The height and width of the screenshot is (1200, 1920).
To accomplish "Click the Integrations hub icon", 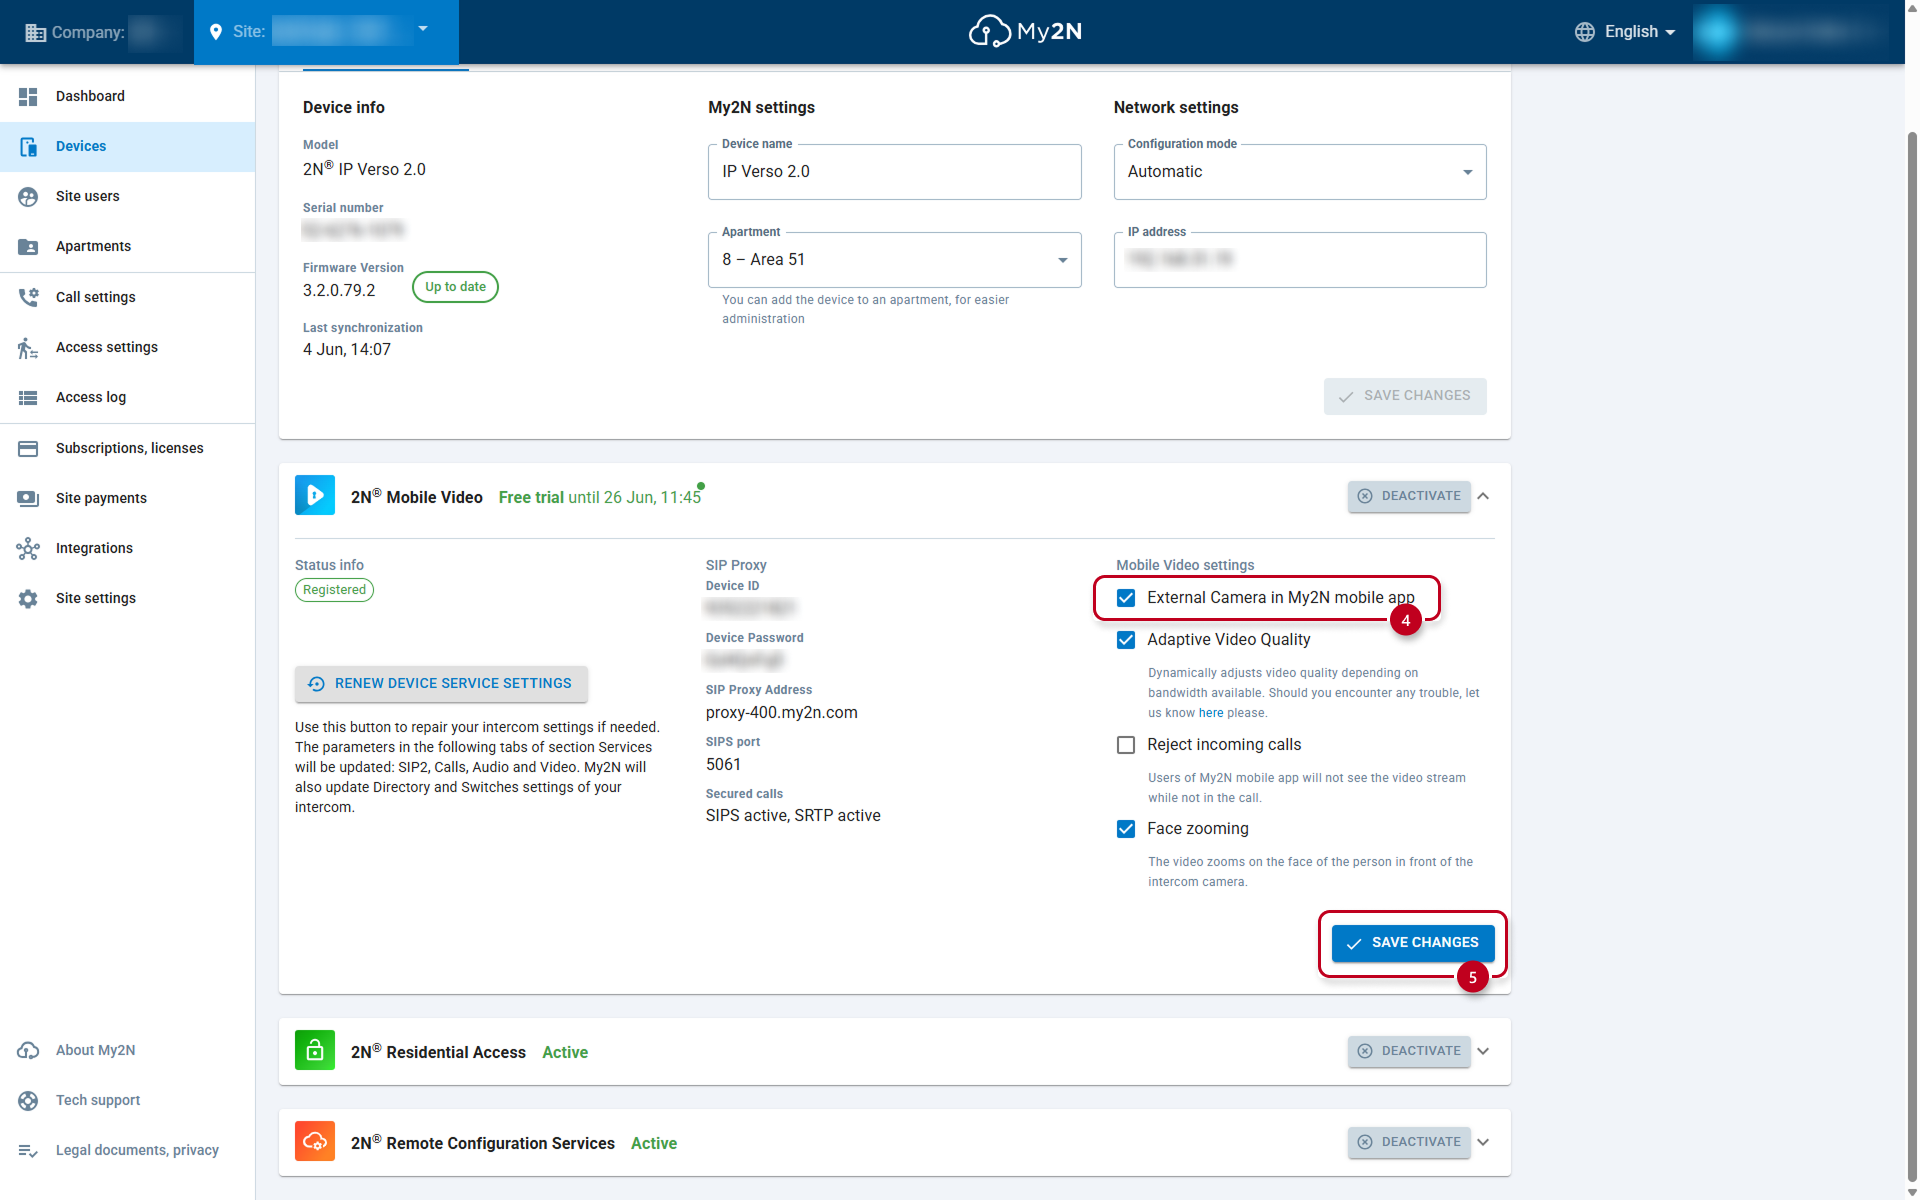I will point(28,548).
